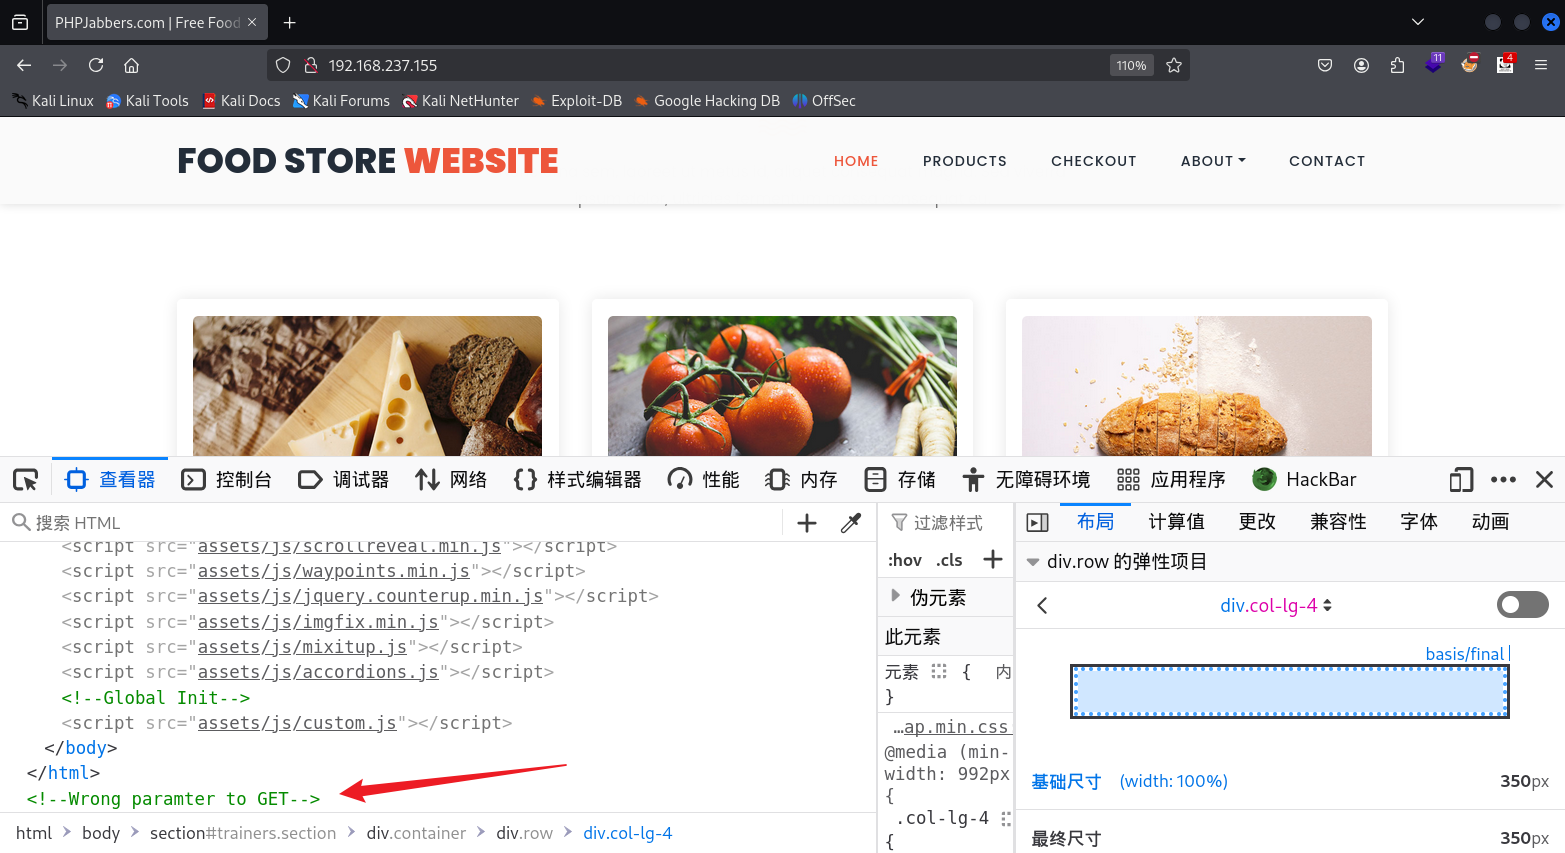Switch to the Animations (动画) tab
1565x853 pixels.
pyautogui.click(x=1490, y=522)
